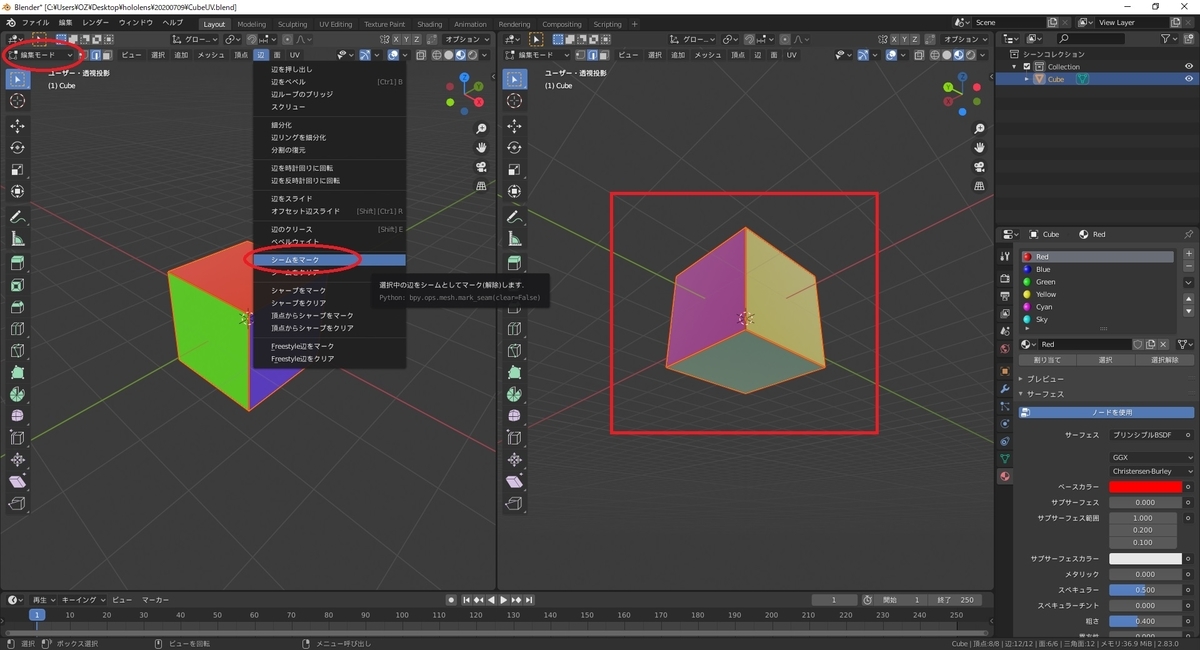Toggle Collection exclude checkbox in outliner
Image resolution: width=1200 pixels, height=650 pixels.
(x=1026, y=66)
